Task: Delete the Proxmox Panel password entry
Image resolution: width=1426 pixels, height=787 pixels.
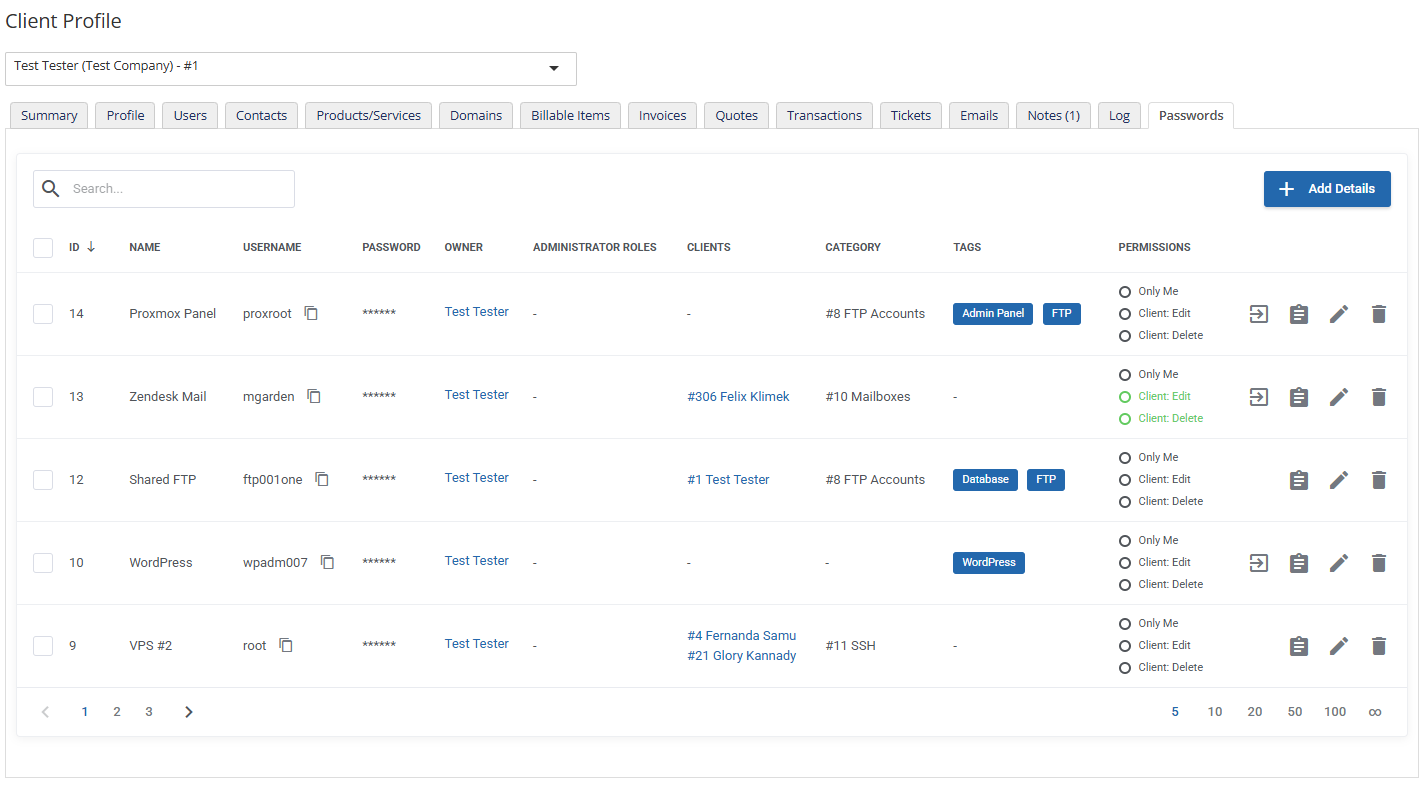Action: (1379, 314)
